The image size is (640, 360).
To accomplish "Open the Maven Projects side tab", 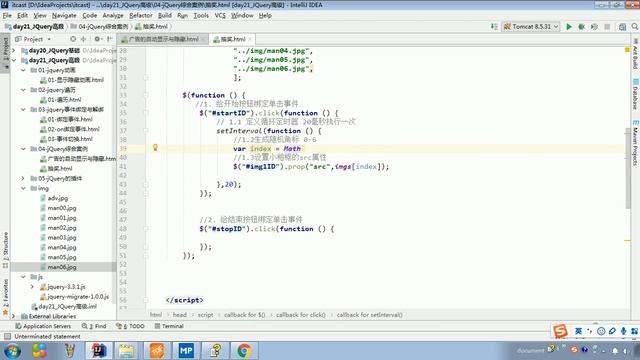I will [636, 143].
